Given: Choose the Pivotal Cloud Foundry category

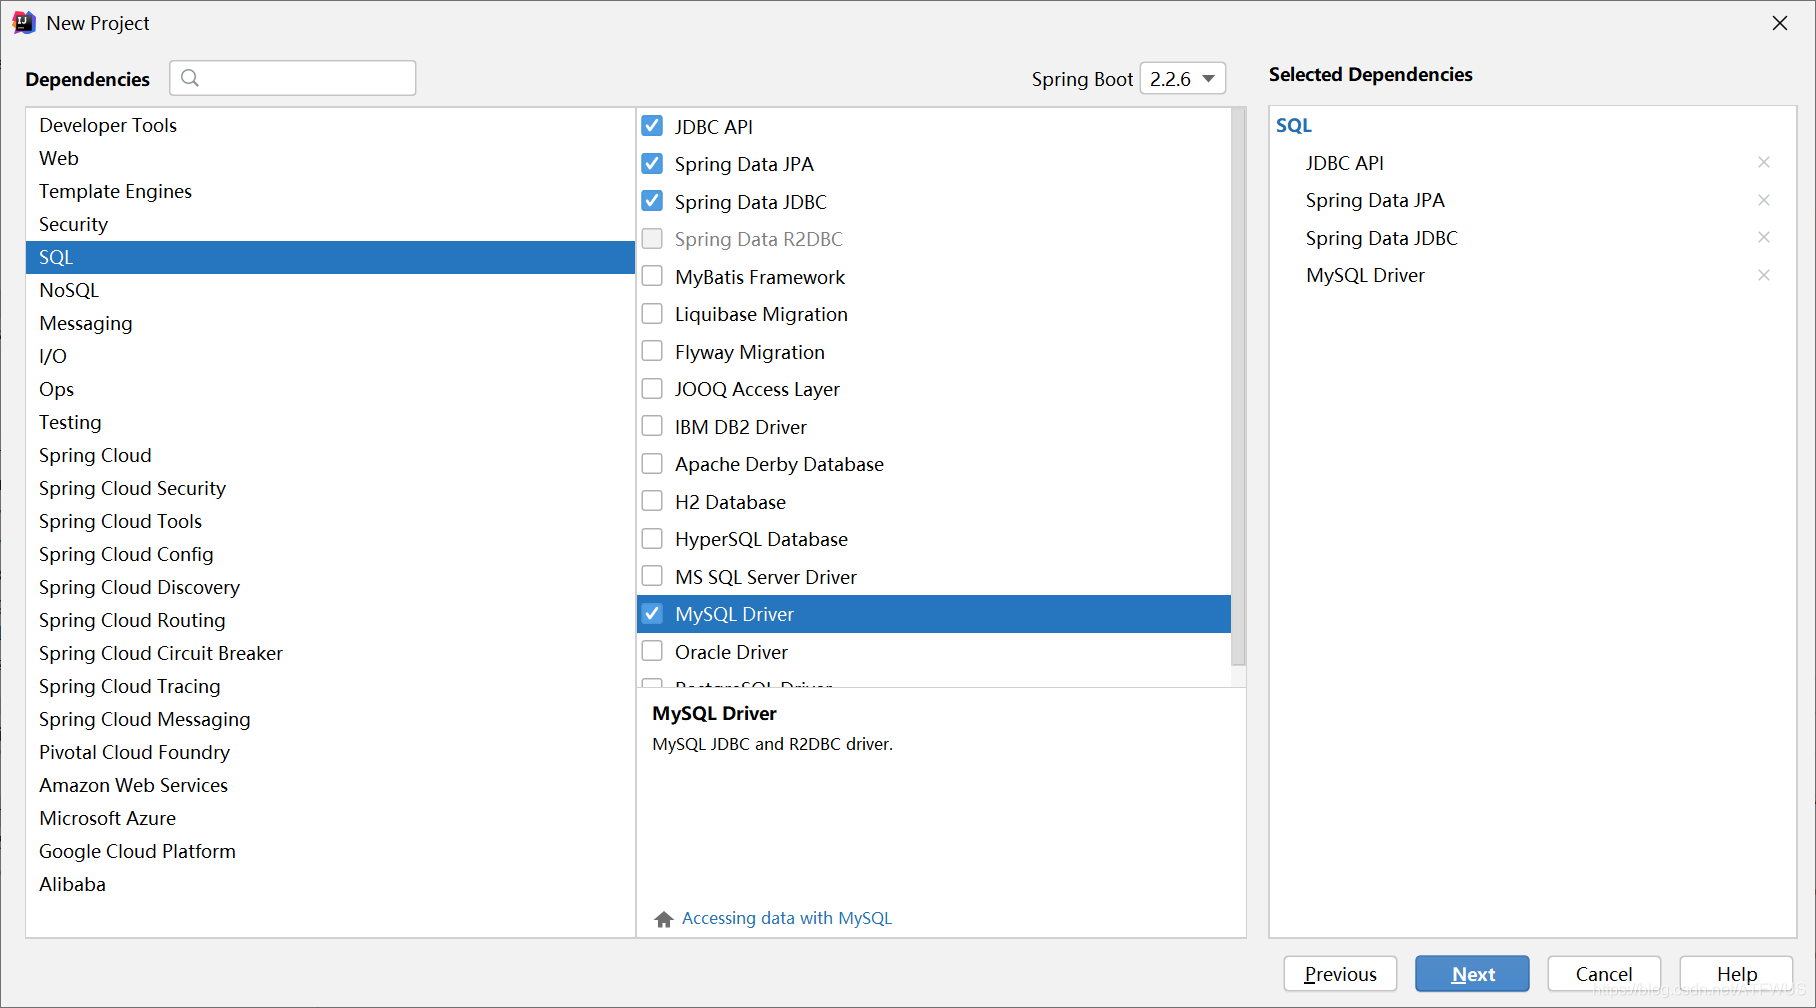Looking at the screenshot, I should pos(330,752).
